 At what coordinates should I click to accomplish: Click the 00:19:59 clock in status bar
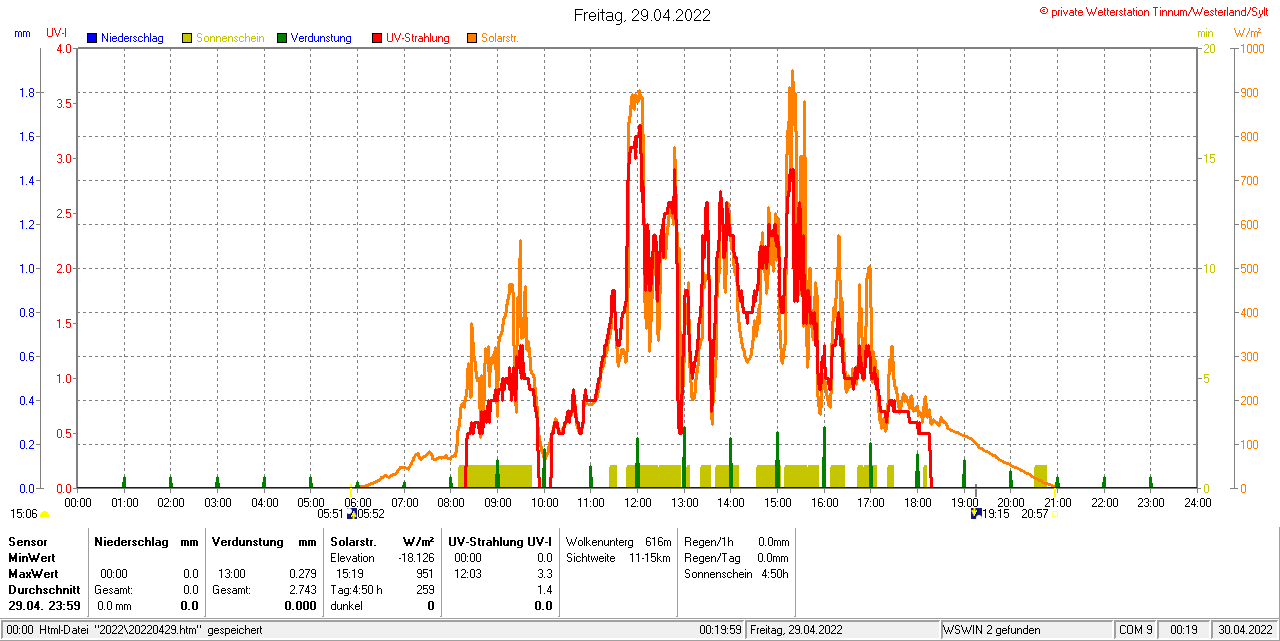720,630
